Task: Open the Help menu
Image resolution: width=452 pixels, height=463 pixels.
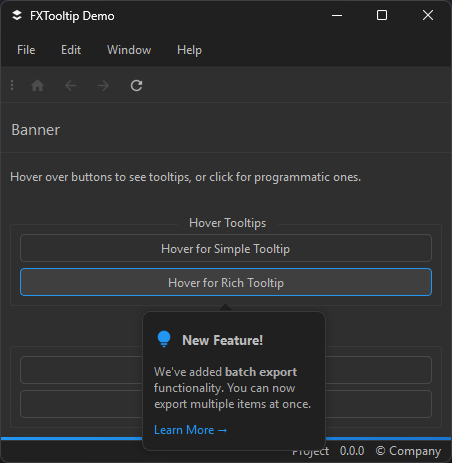Action: click(x=189, y=50)
